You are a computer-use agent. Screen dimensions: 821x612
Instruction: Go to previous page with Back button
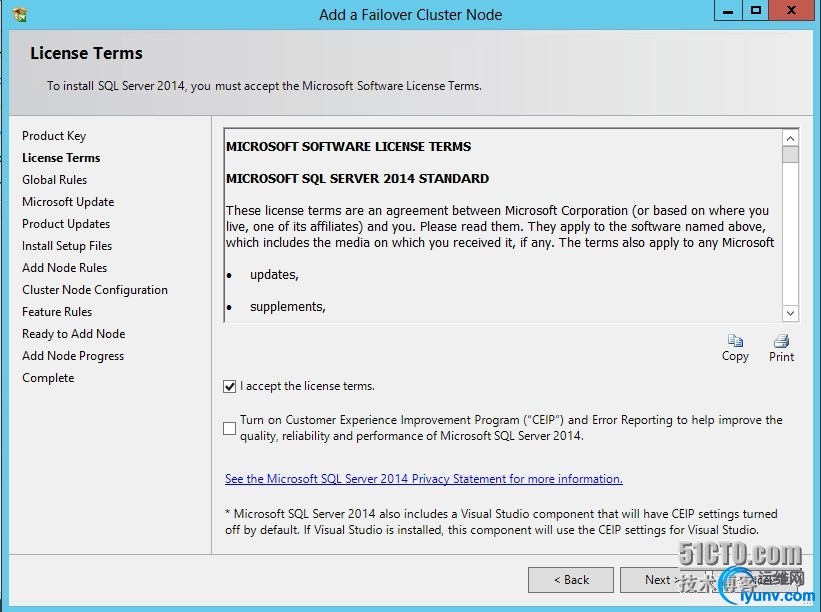click(571, 580)
